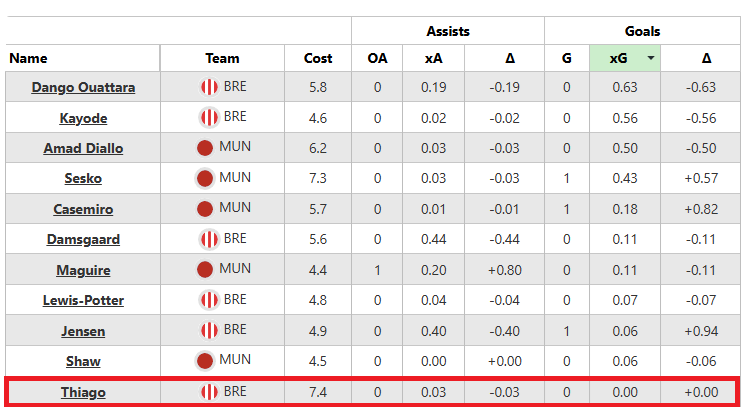Click the OA column header
The image size is (741, 407).
pos(378,58)
